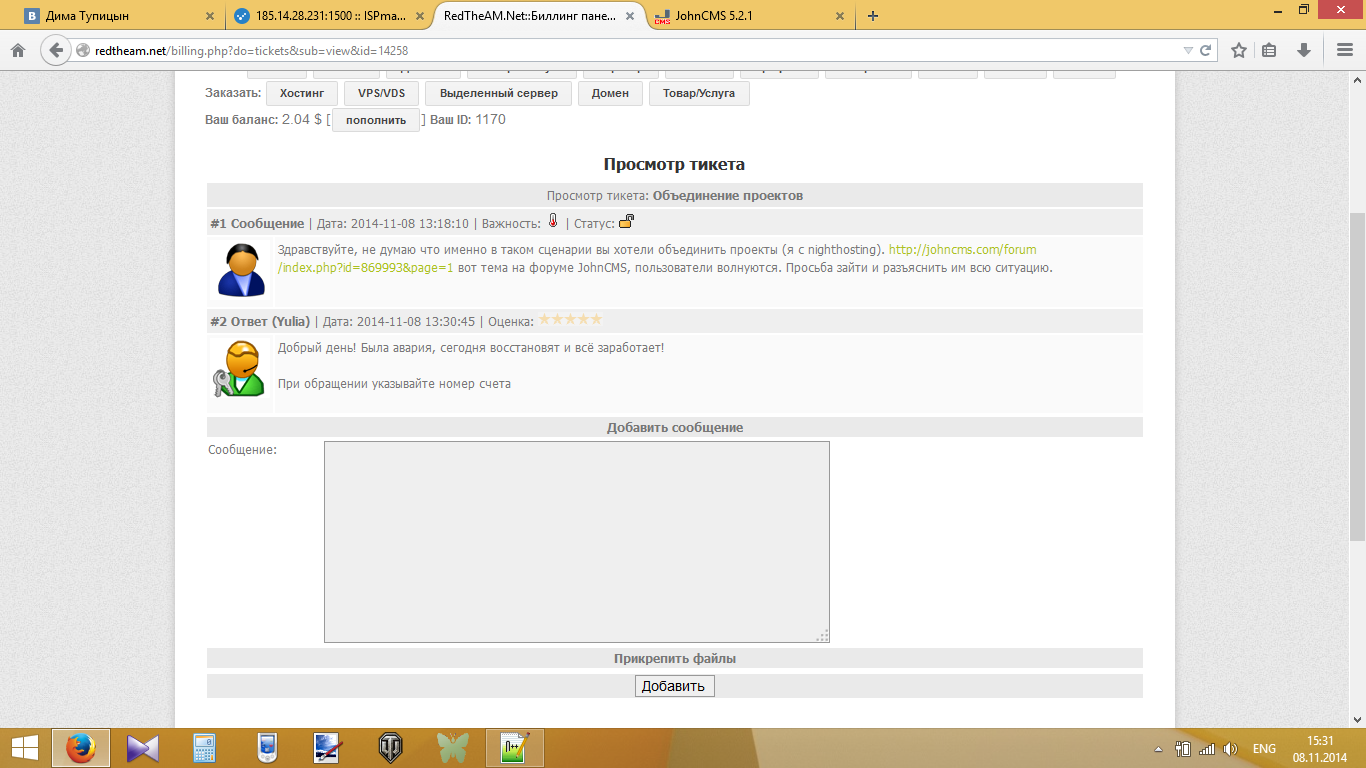Click the open padlock ticket status icon
The width and height of the screenshot is (1366, 768).
coord(626,222)
